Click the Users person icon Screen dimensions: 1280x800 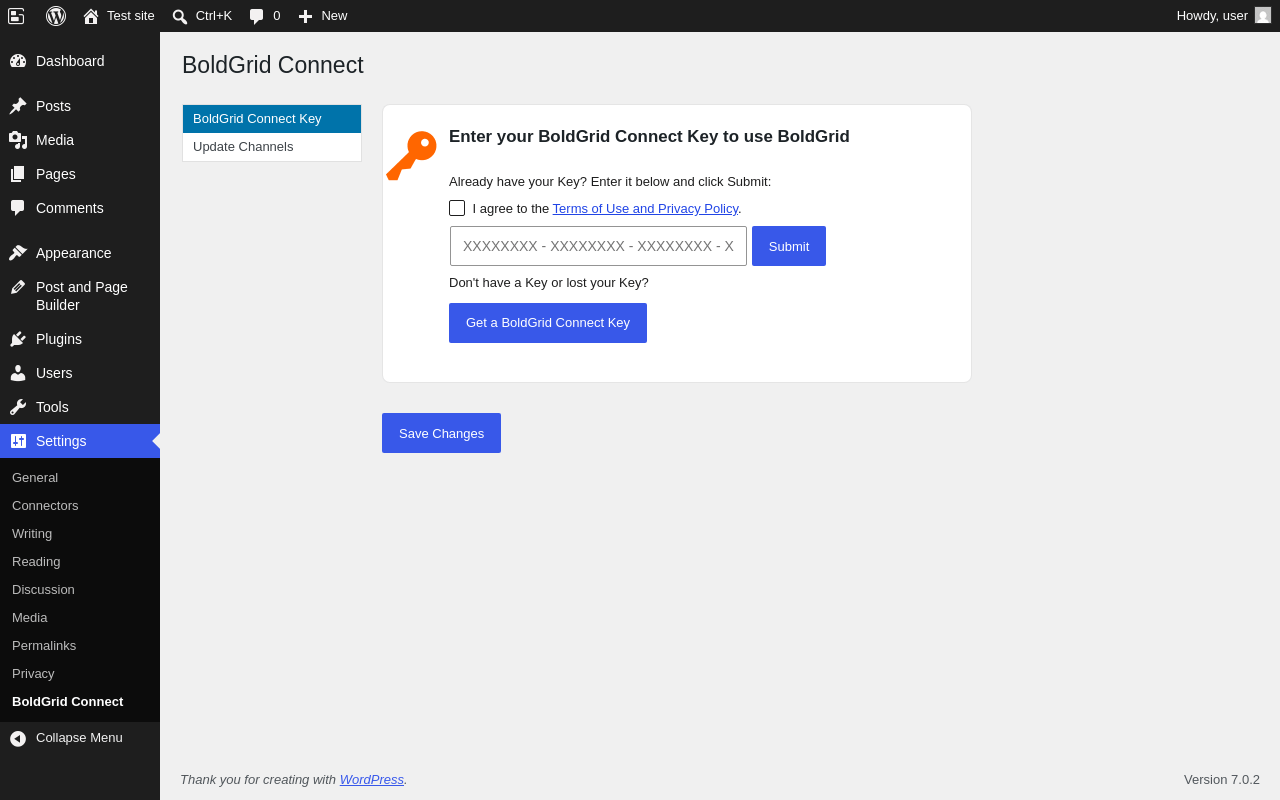[18, 373]
